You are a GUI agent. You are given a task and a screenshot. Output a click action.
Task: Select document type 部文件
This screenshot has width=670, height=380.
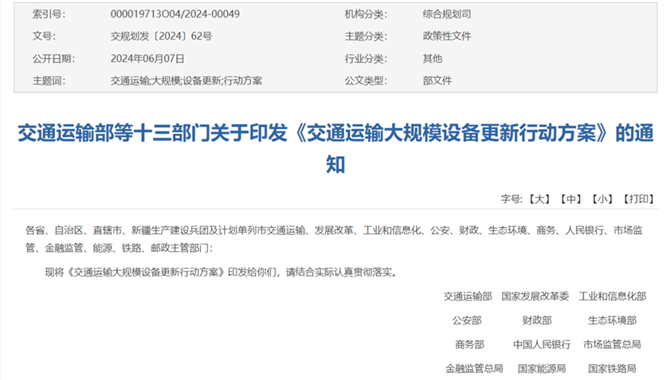click(x=437, y=81)
